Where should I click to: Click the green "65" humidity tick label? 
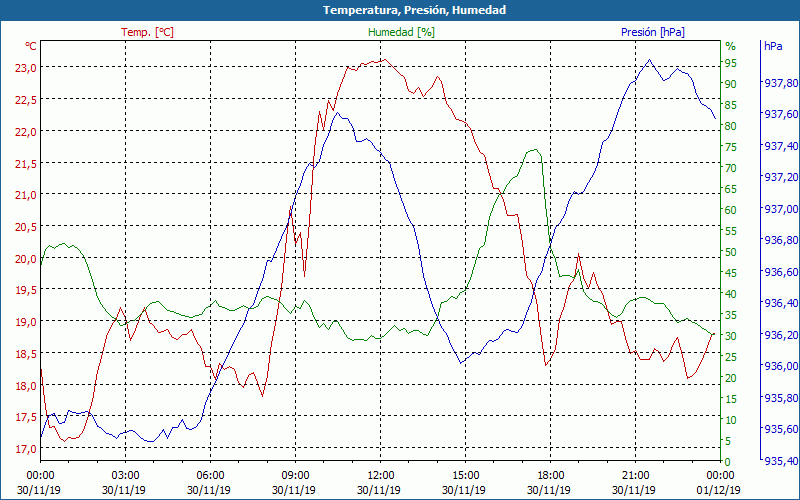[731, 189]
